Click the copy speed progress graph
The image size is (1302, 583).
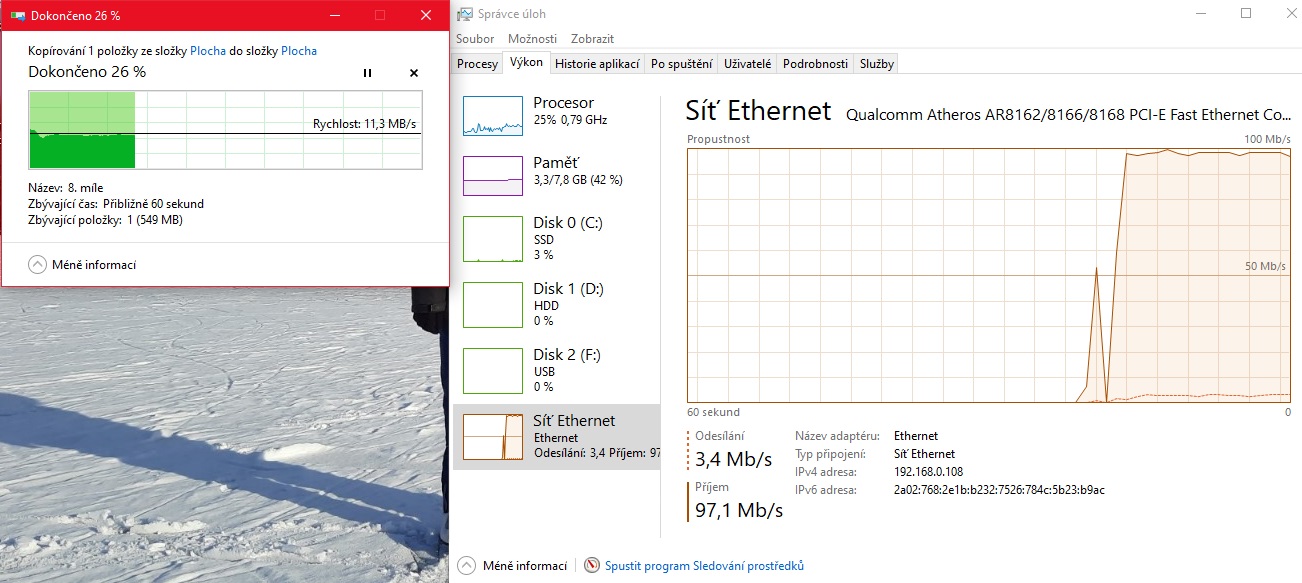(225, 130)
